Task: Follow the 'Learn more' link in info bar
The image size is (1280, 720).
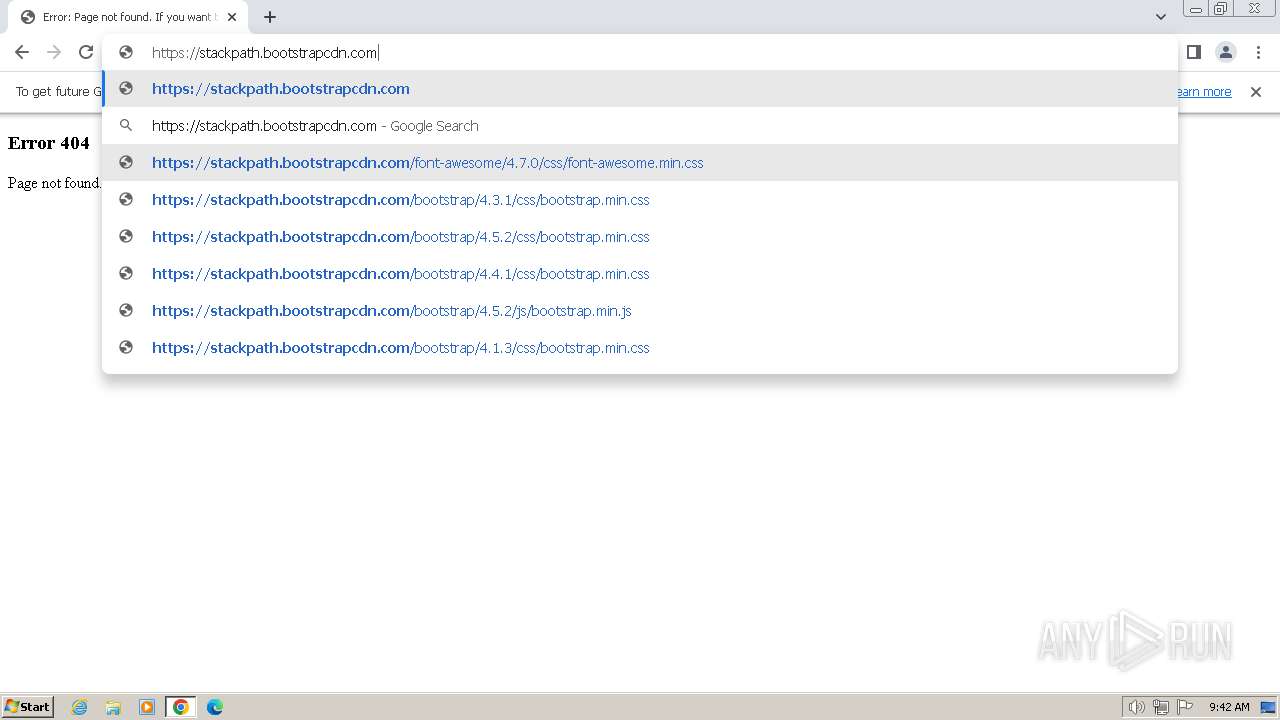Action: click(x=1203, y=92)
